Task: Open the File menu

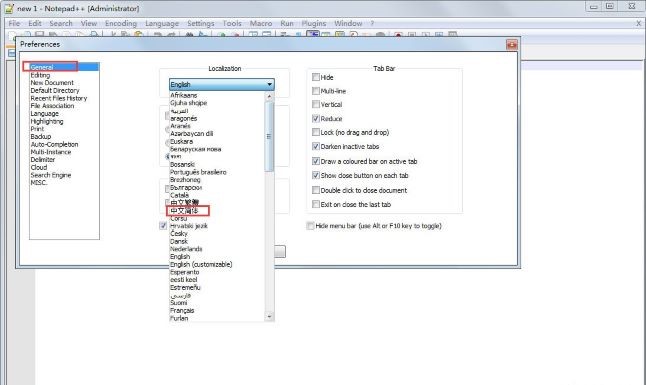Action: tap(14, 23)
